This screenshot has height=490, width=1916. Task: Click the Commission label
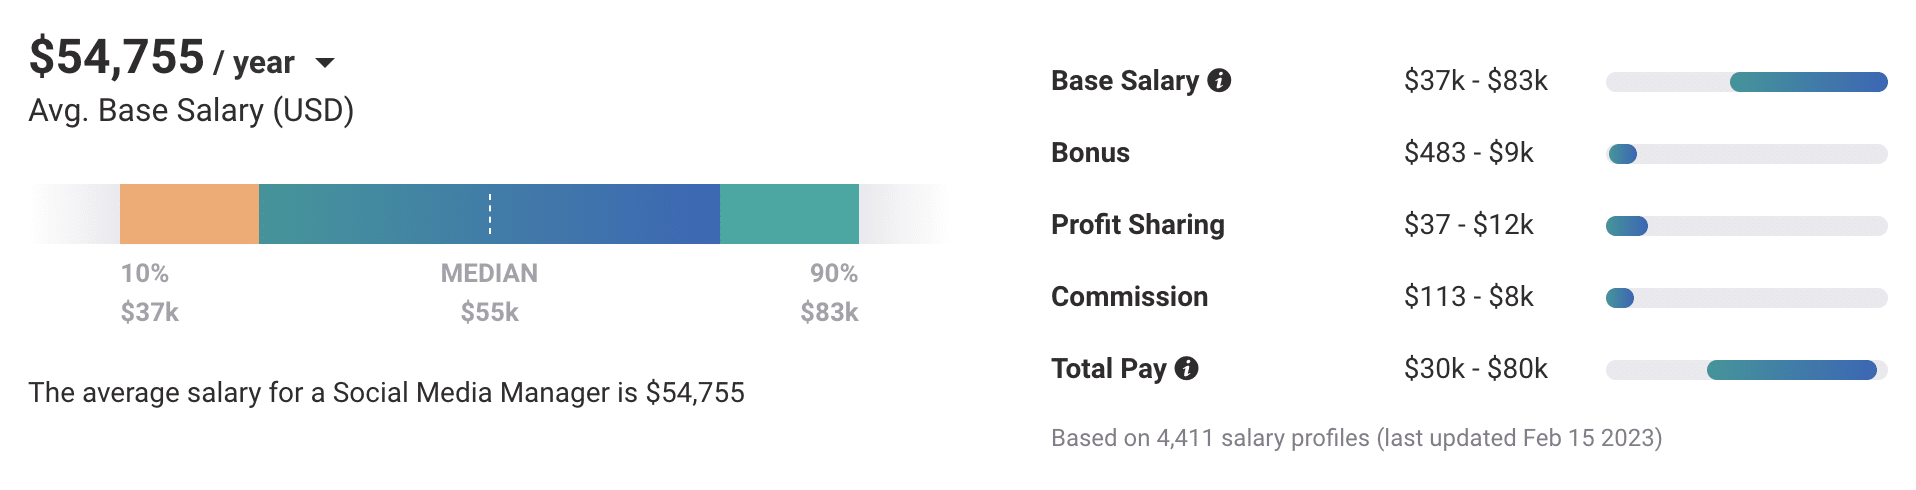click(1129, 297)
